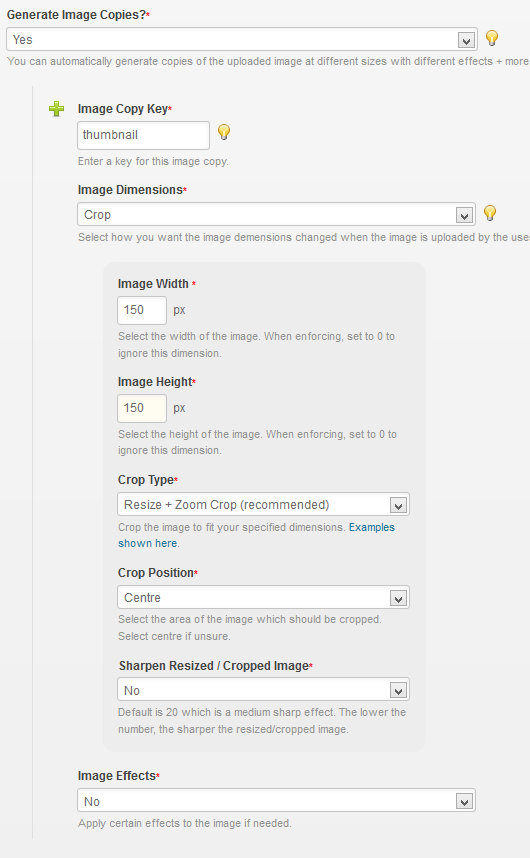Click lightbulb hint next to thumbnail key field
Screen dimensions: 530x858
pyautogui.click(x=224, y=132)
